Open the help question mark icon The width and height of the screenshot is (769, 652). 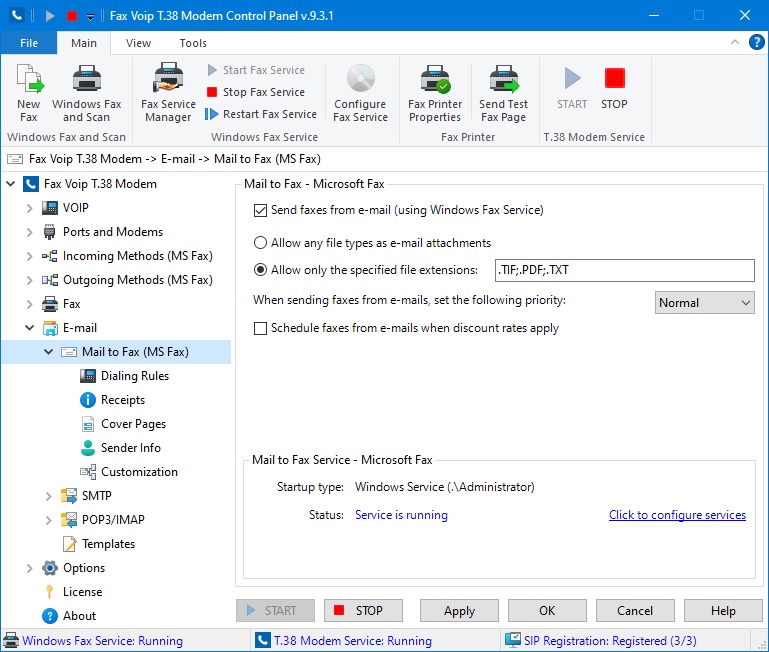pyautogui.click(x=756, y=42)
